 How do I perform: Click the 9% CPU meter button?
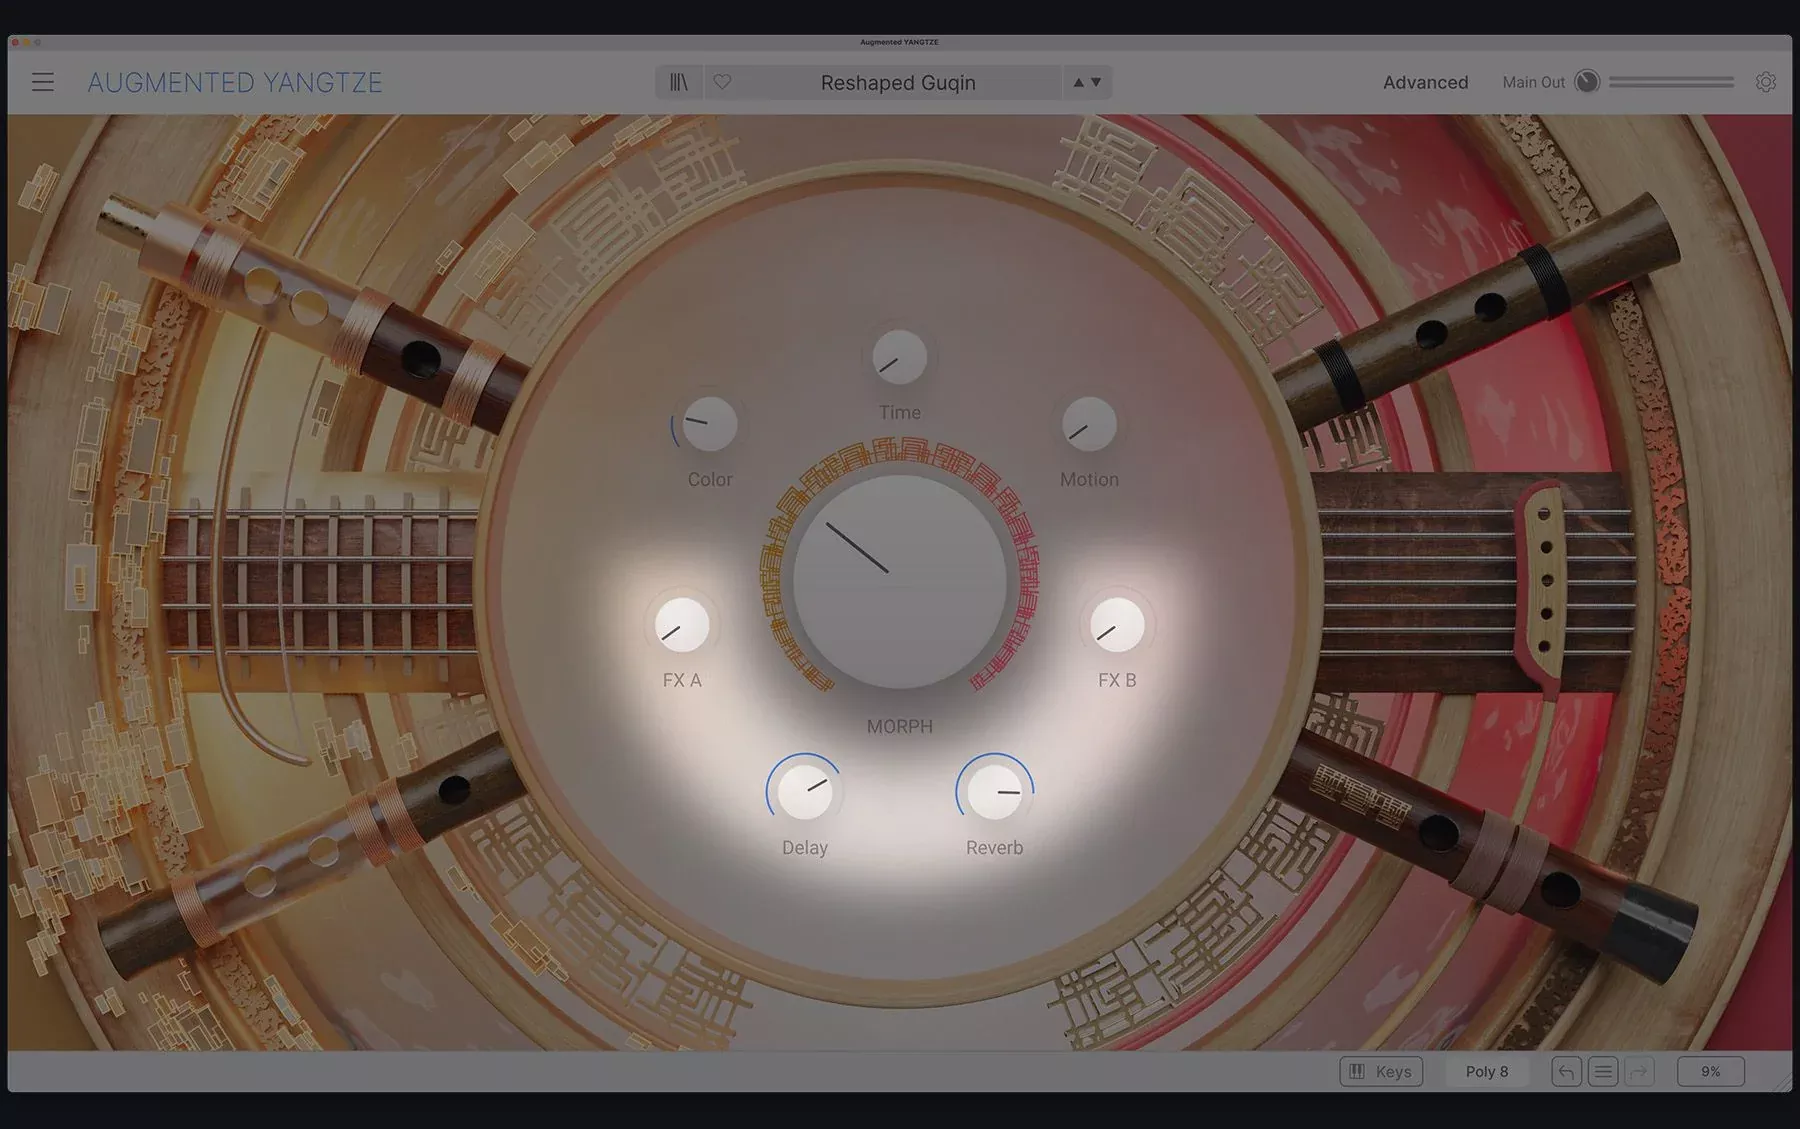[1711, 1072]
